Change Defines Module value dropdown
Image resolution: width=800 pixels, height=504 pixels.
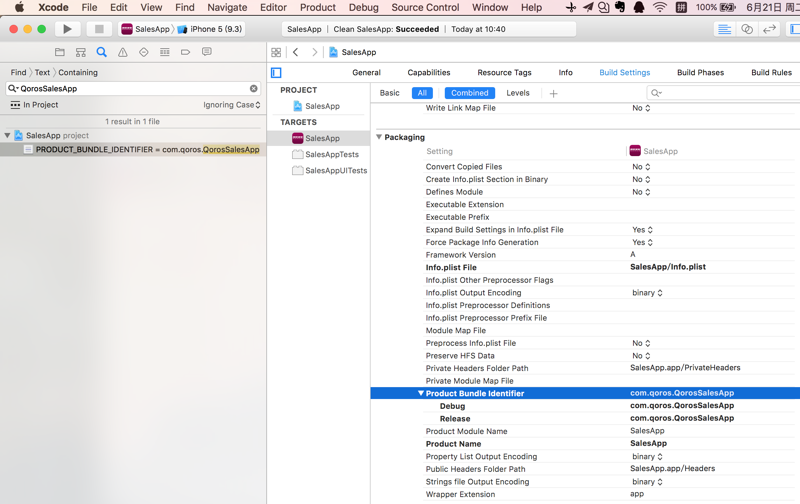(x=641, y=192)
